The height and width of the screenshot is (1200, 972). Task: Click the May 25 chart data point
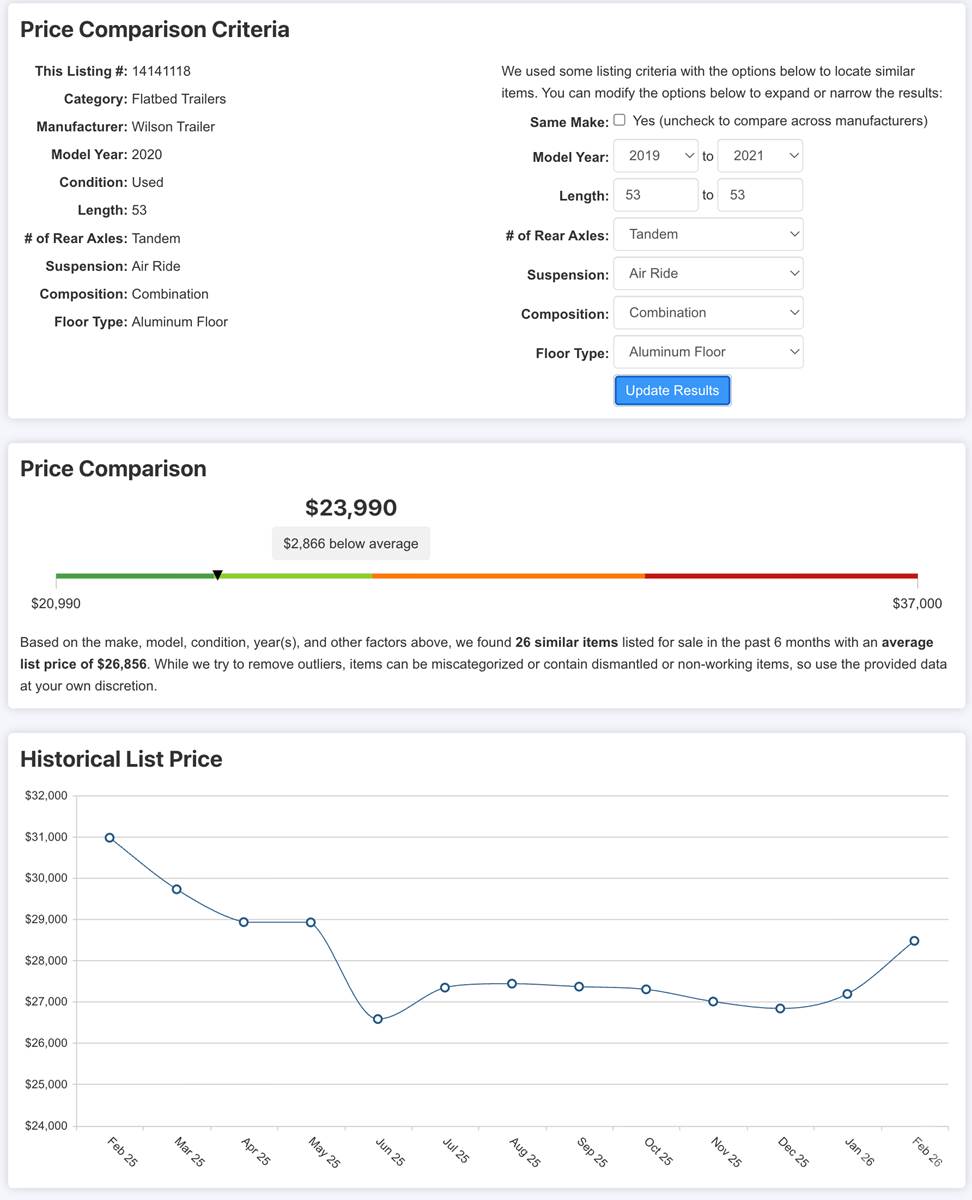click(311, 922)
